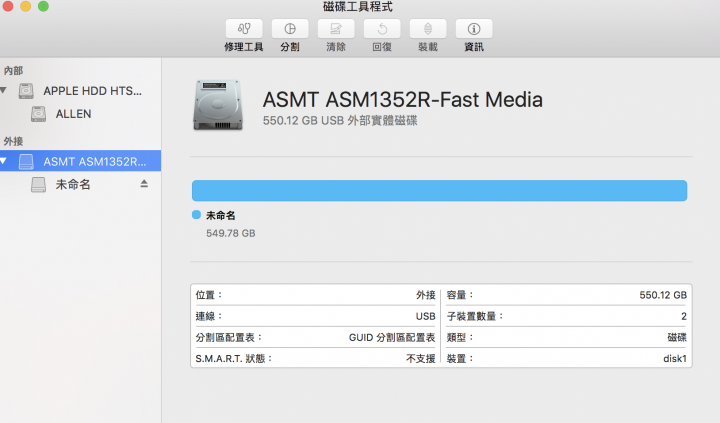The width and height of the screenshot is (720, 423).
Task: Select the 未命名 volume in sidebar
Action: coord(80,184)
